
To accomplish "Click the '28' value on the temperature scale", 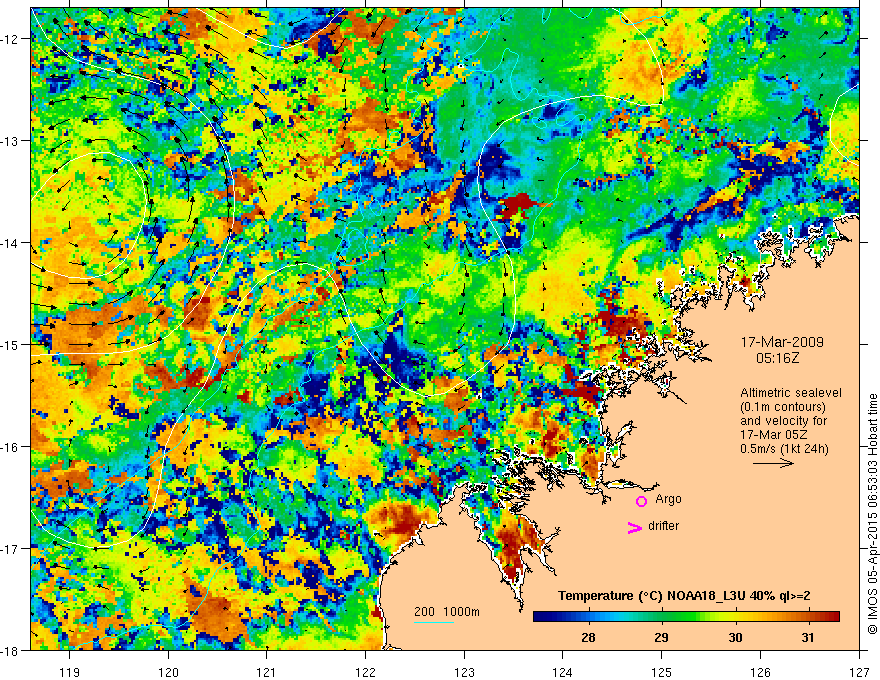I will coord(588,637).
